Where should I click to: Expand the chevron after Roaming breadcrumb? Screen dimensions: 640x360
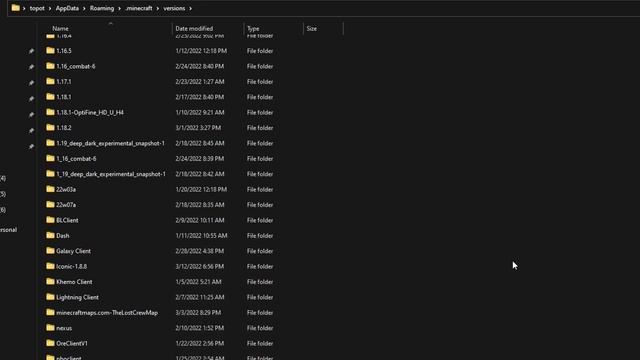point(119,8)
